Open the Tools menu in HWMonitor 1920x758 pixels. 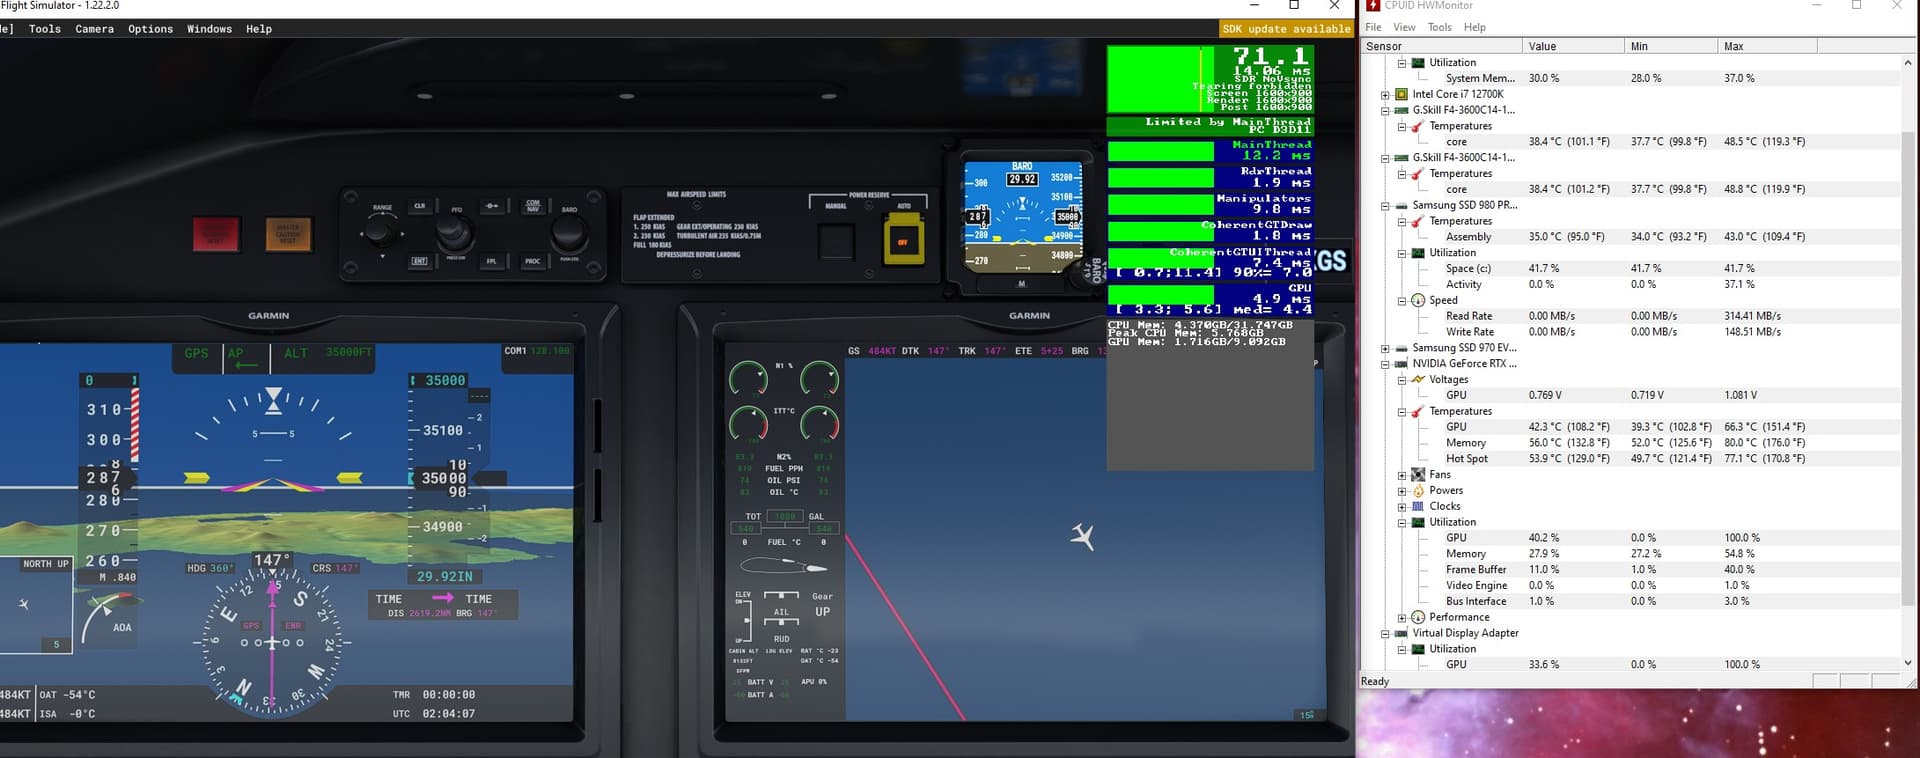(1439, 27)
